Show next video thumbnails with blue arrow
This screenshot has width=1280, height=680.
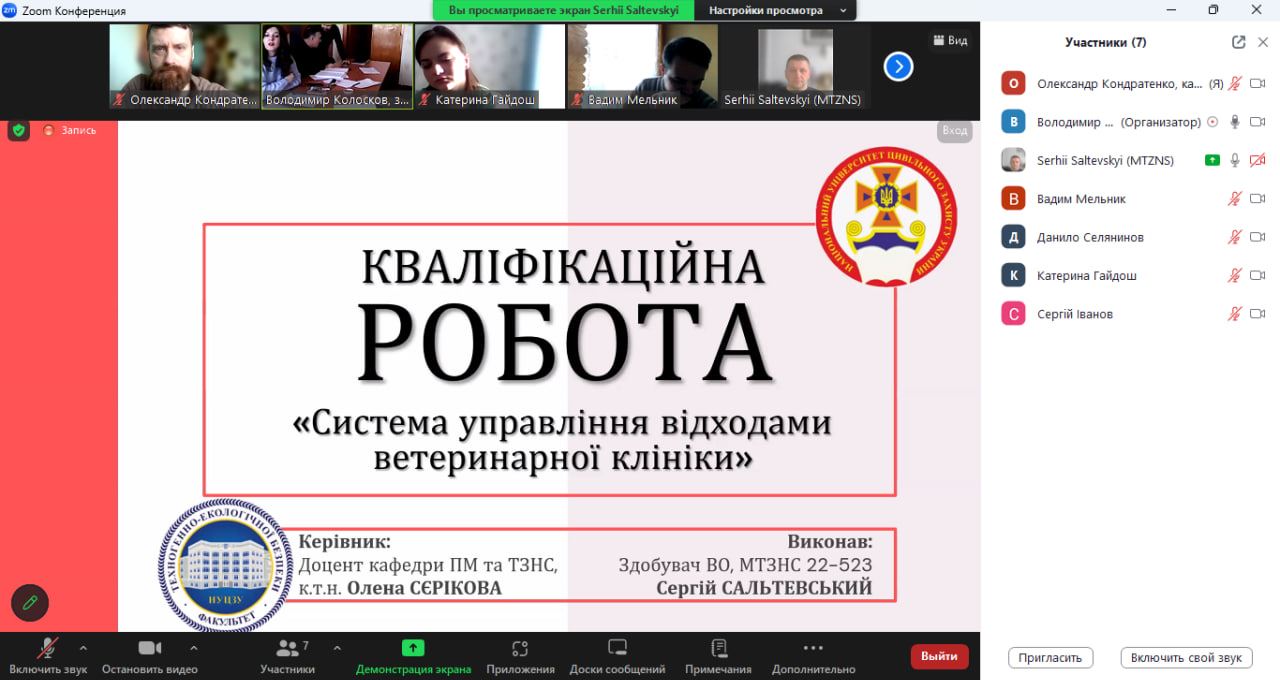tap(898, 66)
